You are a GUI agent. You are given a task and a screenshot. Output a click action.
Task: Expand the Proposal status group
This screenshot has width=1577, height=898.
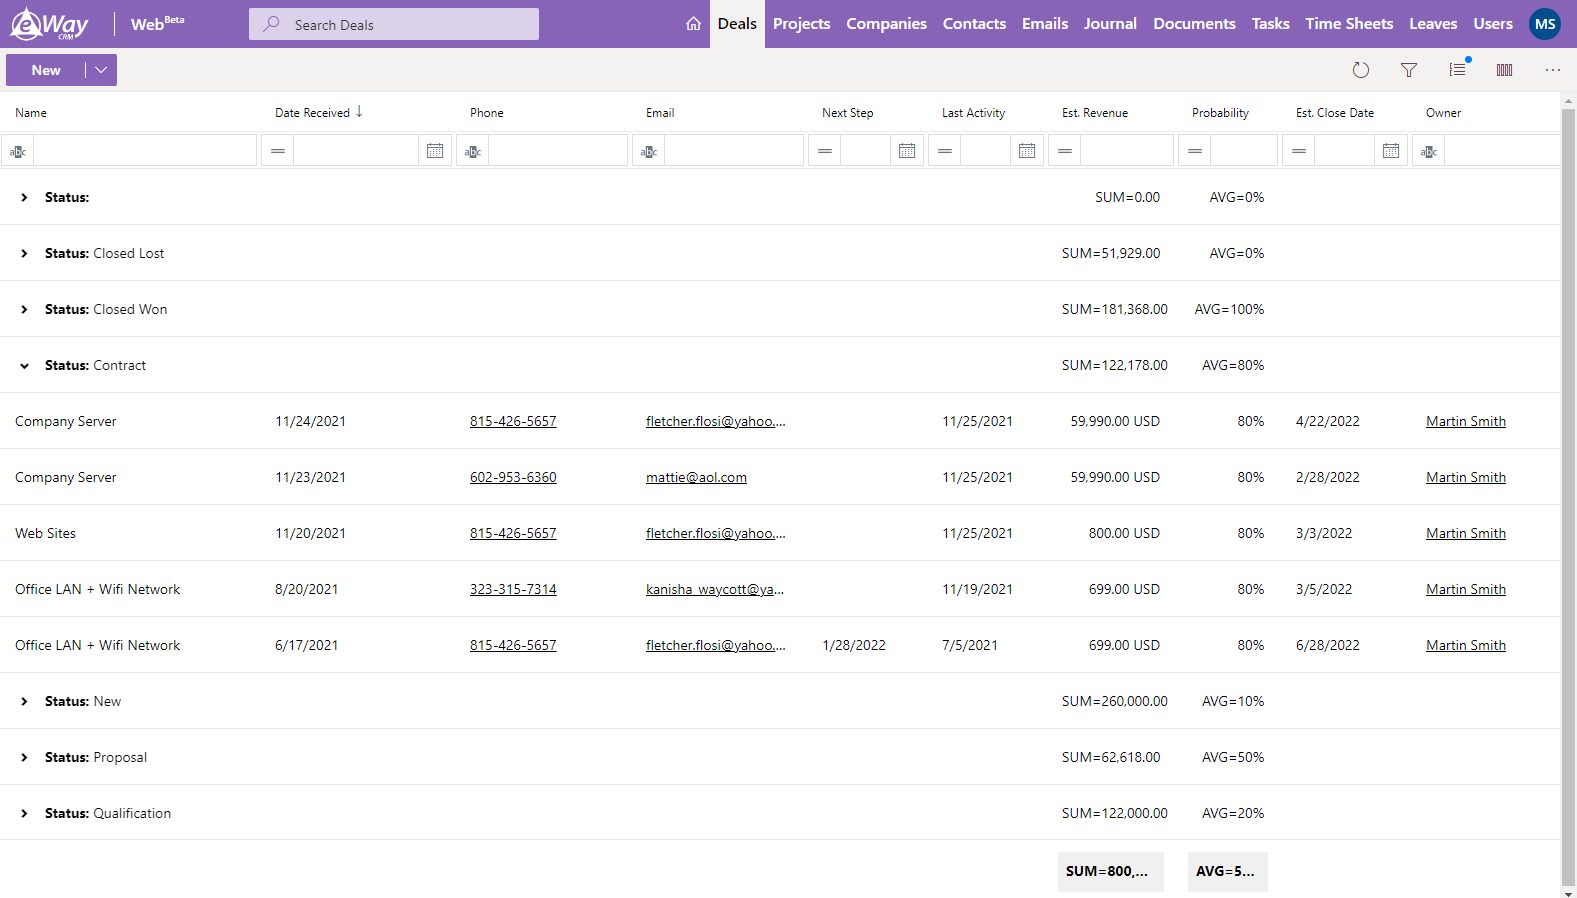[24, 758]
